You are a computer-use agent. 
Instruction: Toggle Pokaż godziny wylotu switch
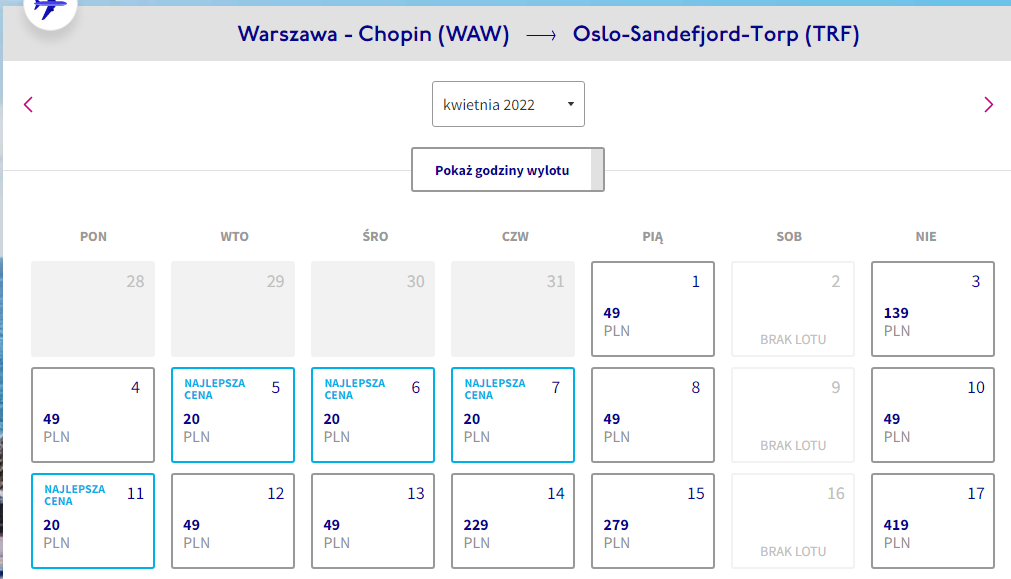(x=508, y=170)
